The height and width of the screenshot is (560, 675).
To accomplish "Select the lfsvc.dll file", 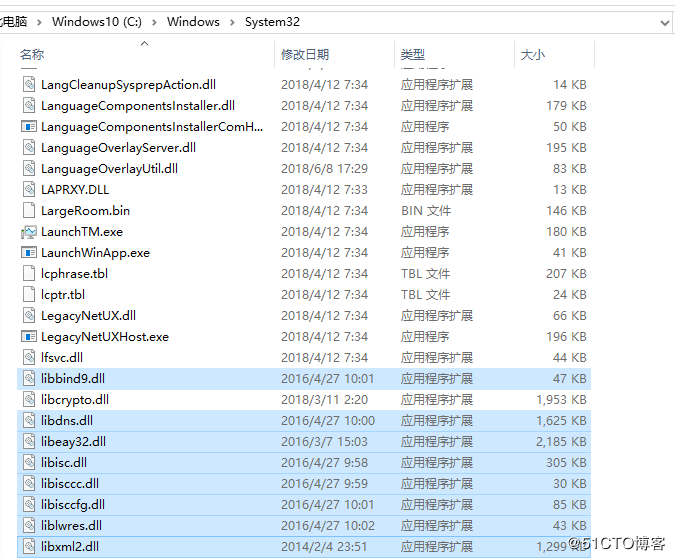I will 62,358.
